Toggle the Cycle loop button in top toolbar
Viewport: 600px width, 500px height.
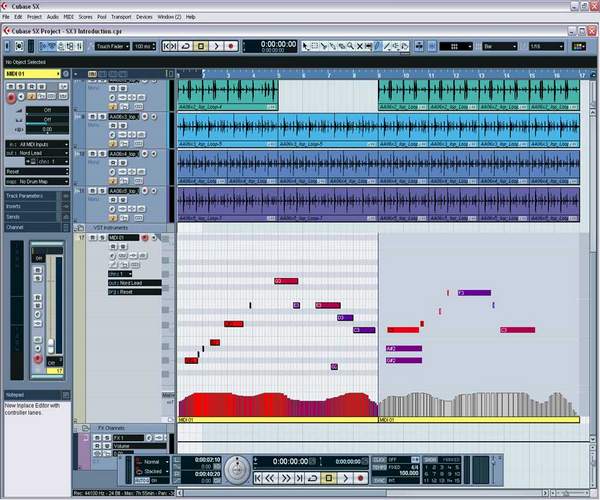185,46
